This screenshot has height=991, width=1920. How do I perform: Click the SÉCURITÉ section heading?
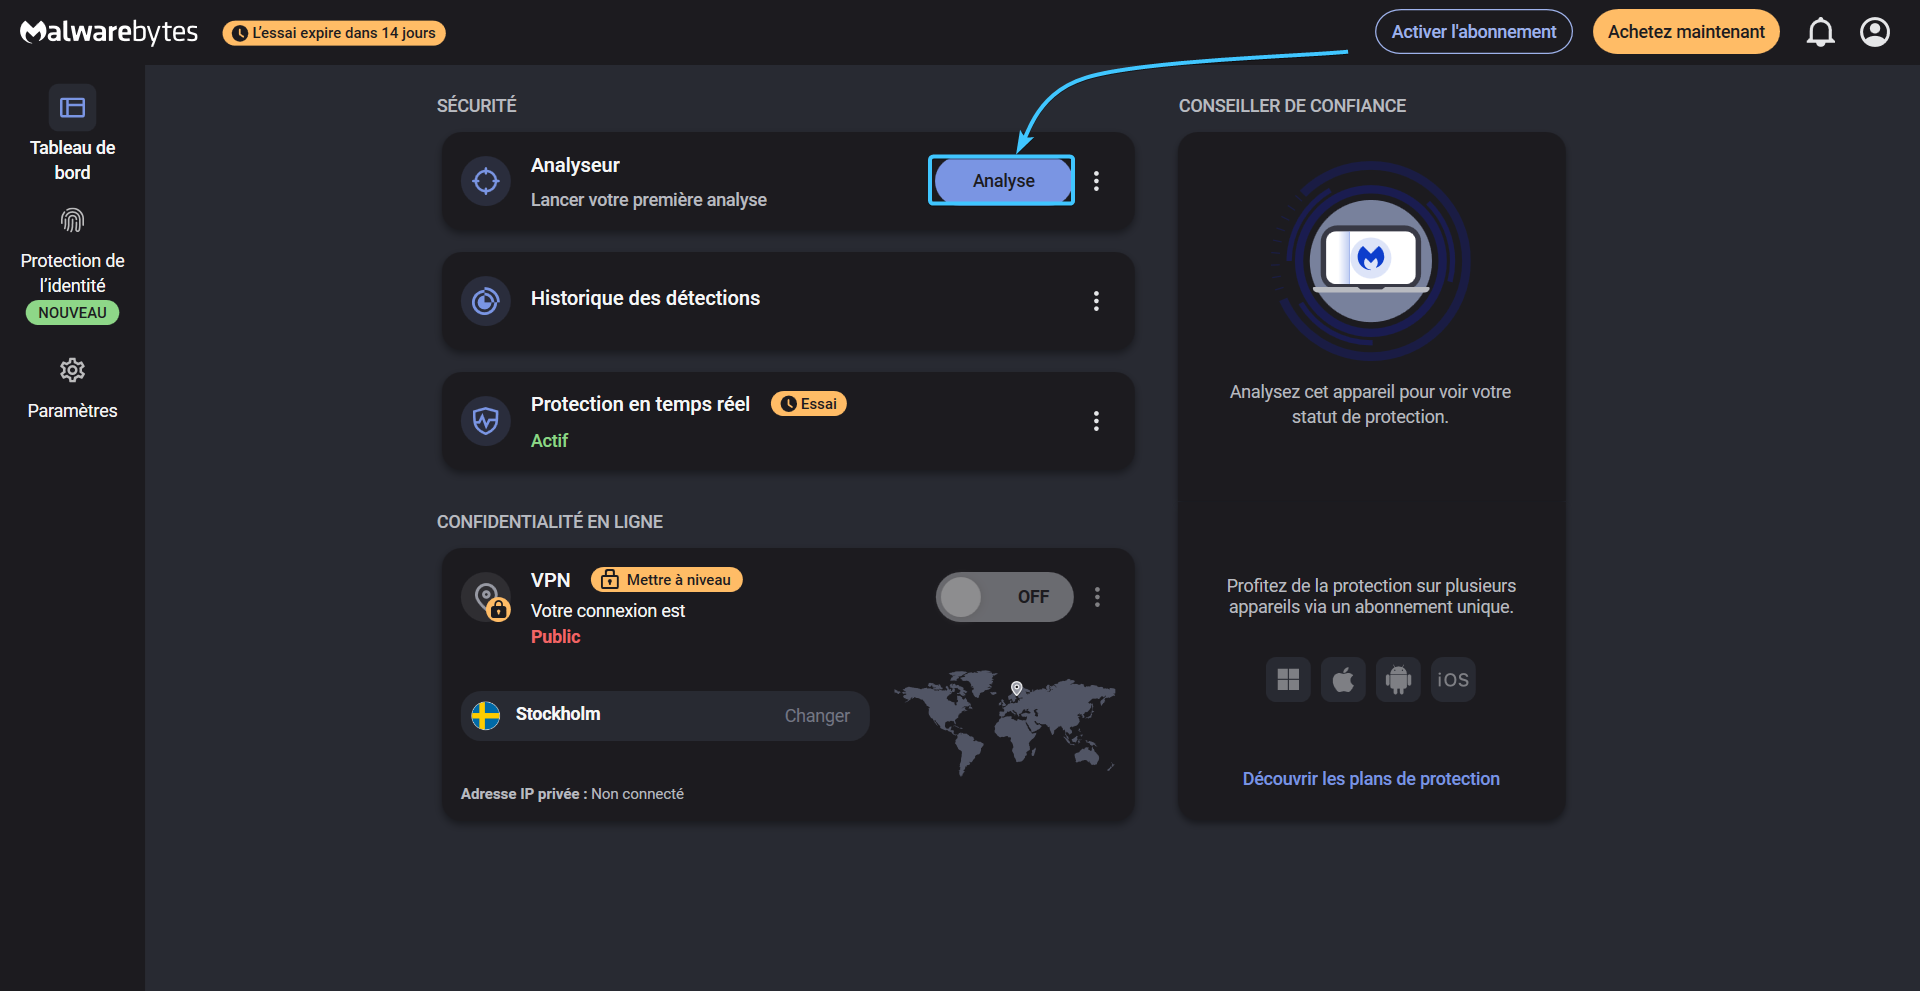477,106
